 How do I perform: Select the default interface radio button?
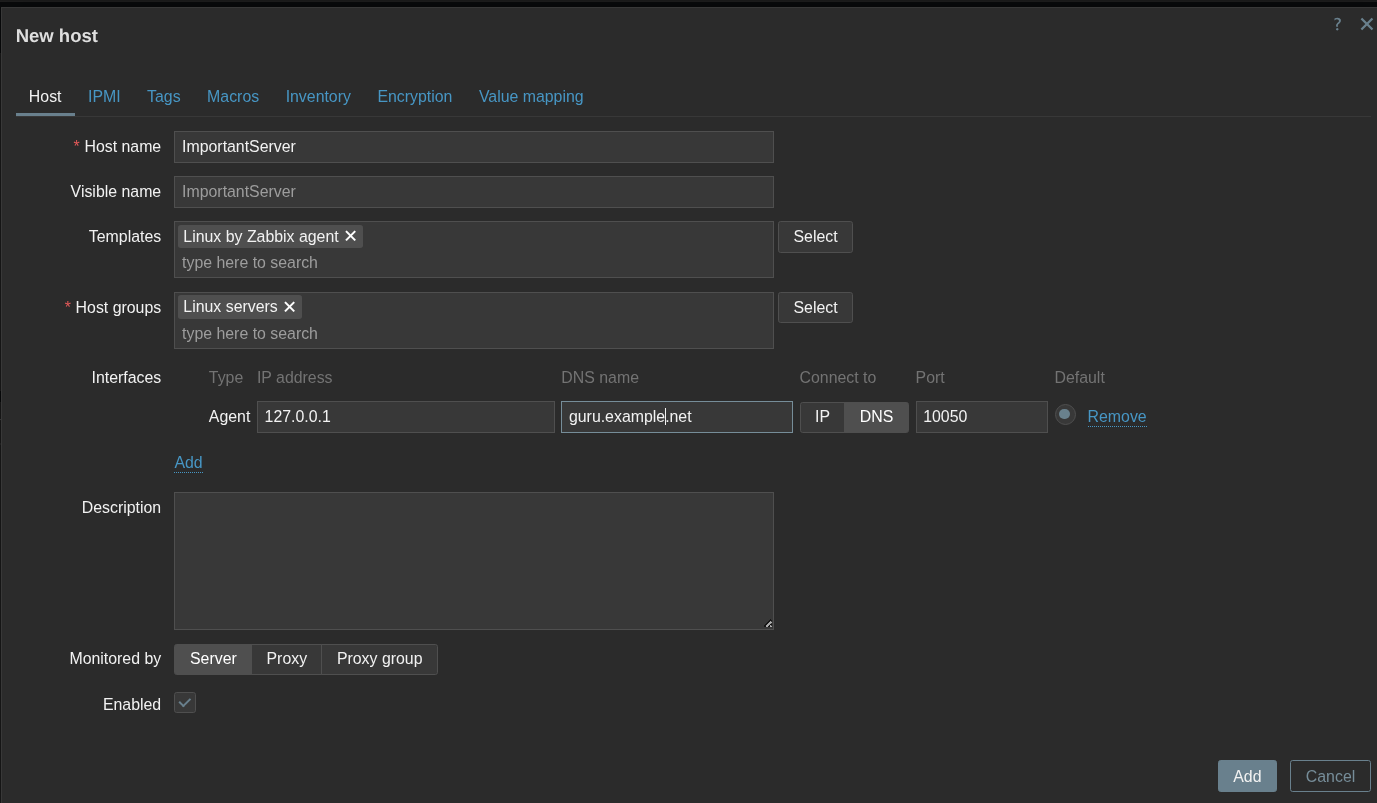pos(1065,415)
